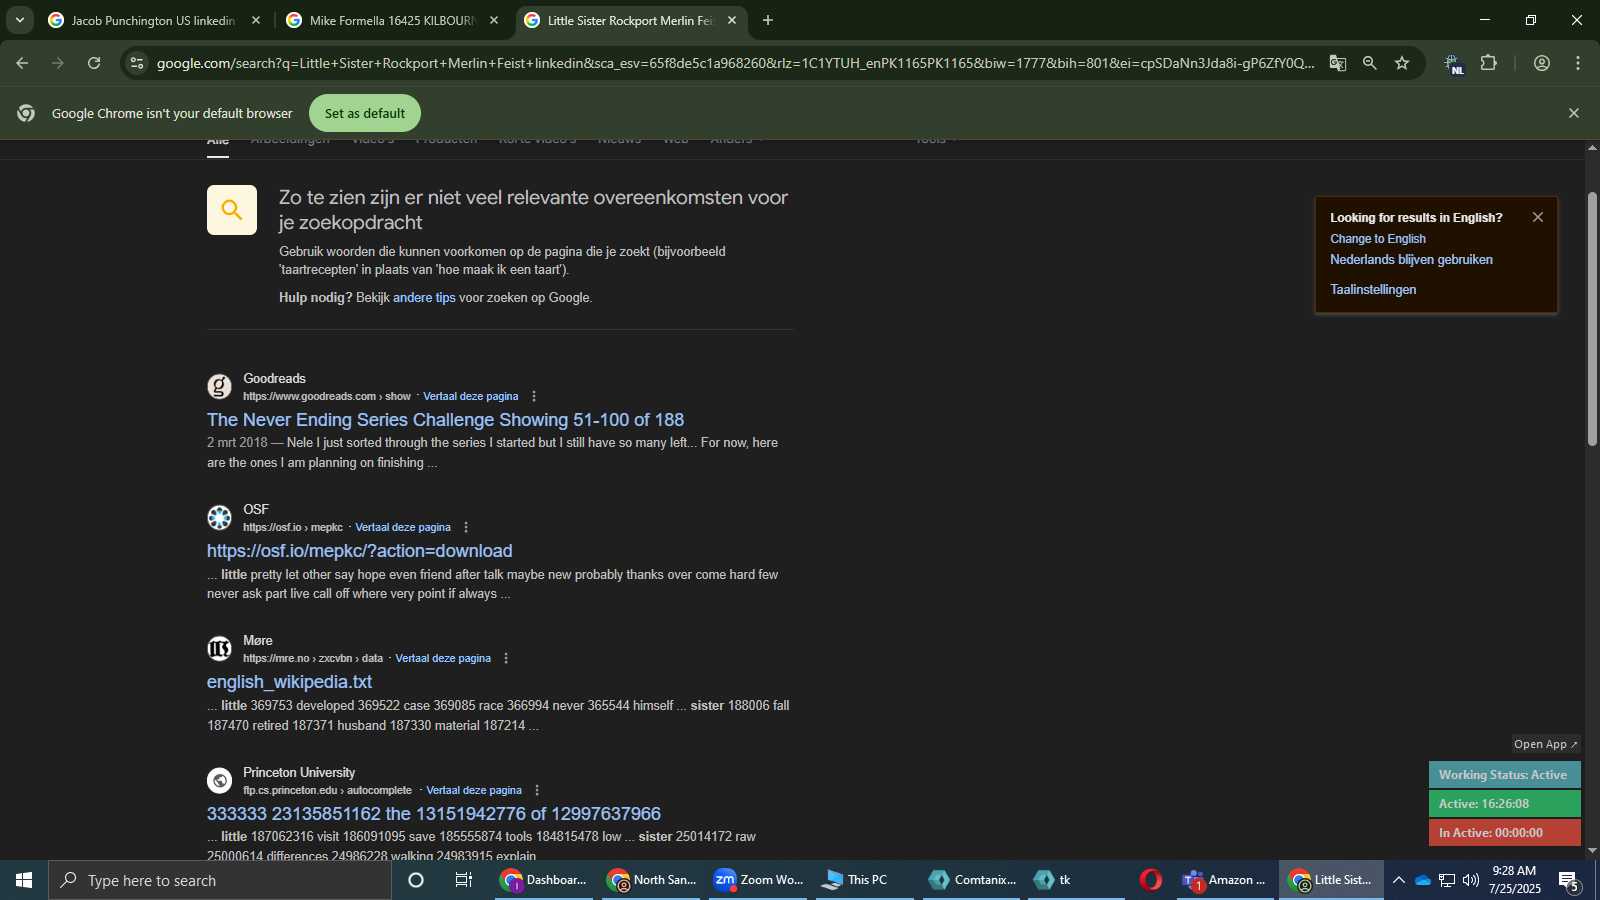Open Opera browser from taskbar
This screenshot has height=900, width=1600.
coord(1151,880)
